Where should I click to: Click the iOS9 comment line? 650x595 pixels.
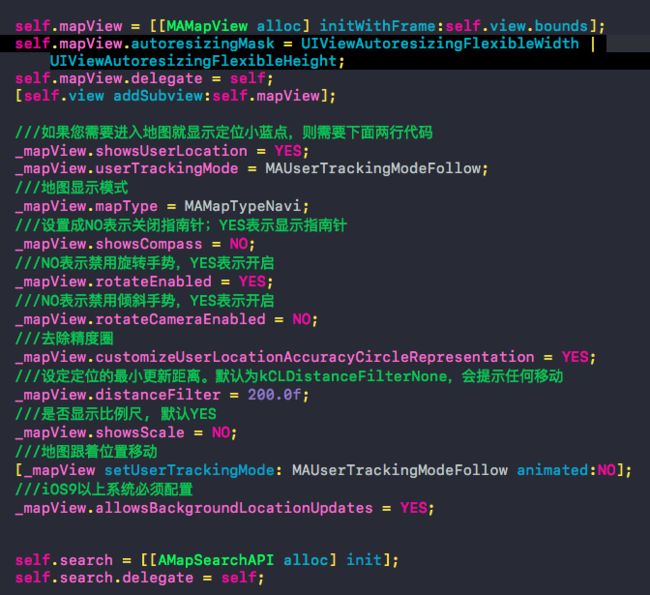[x=104, y=489]
